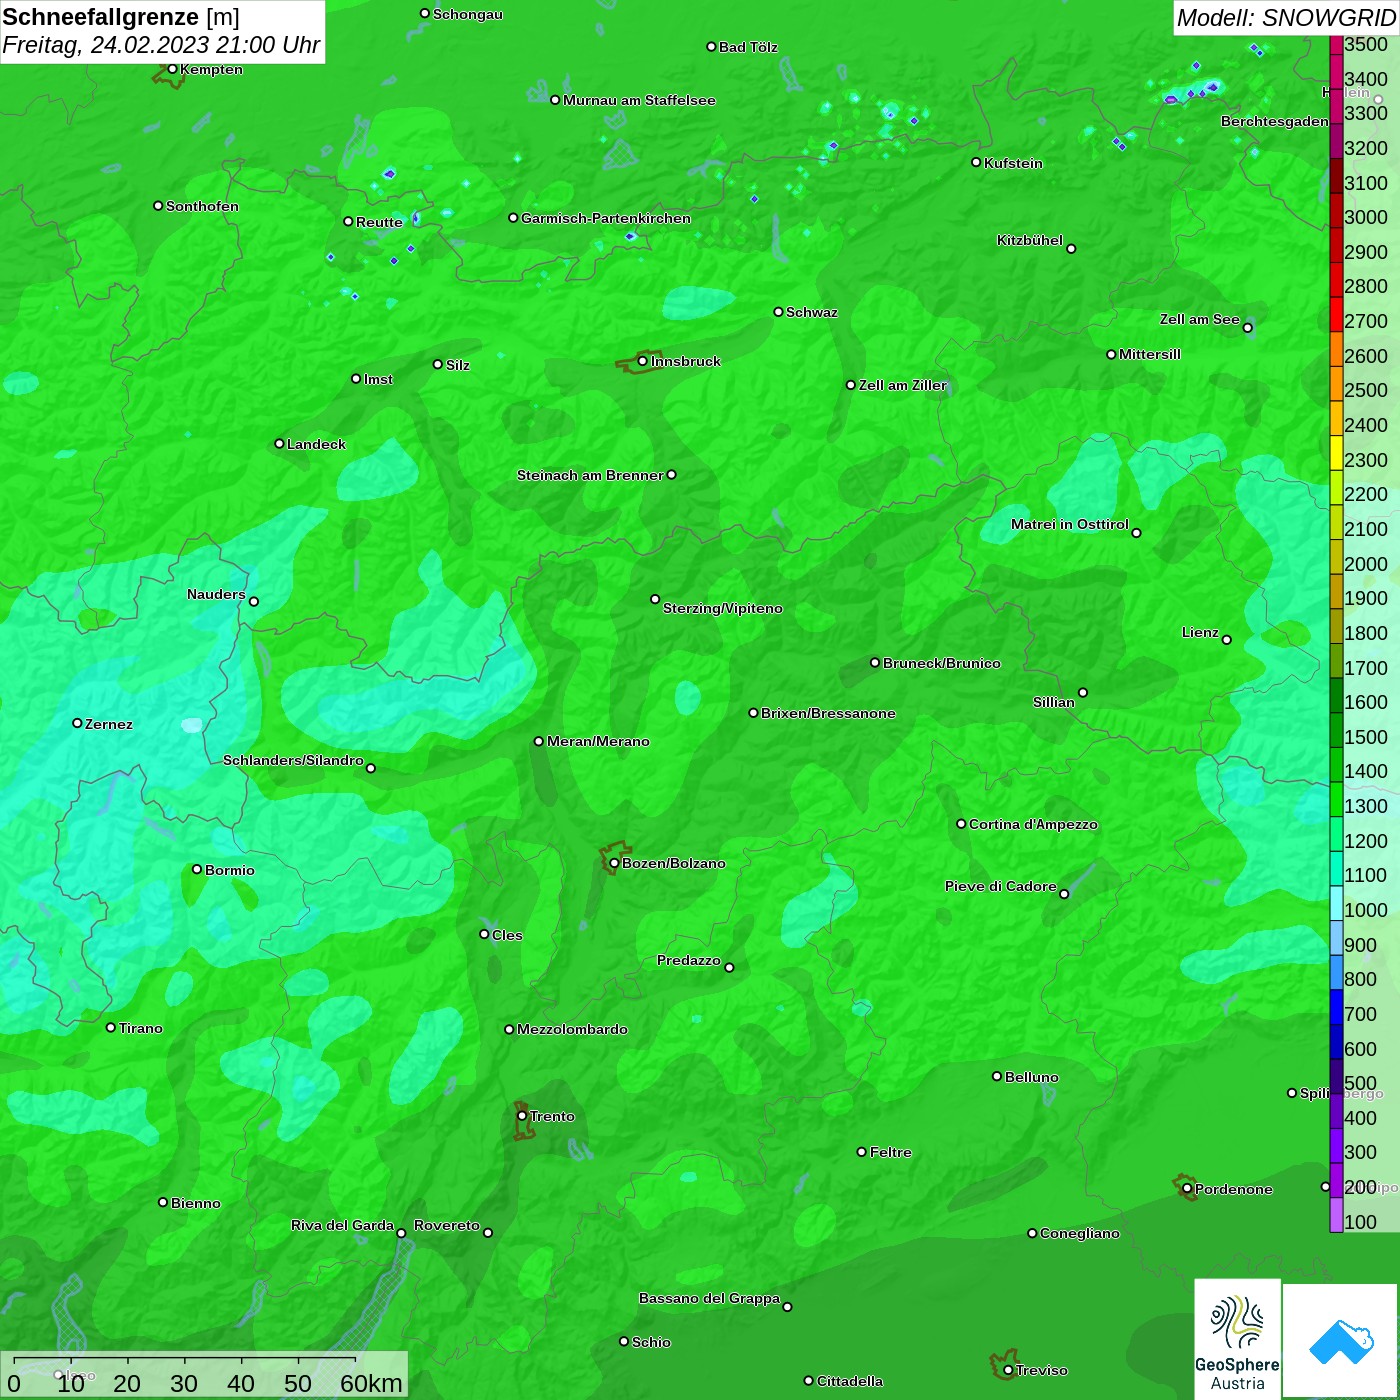The width and height of the screenshot is (1400, 1400).
Task: Click the '3500' legend value
Action: (x=1366, y=44)
